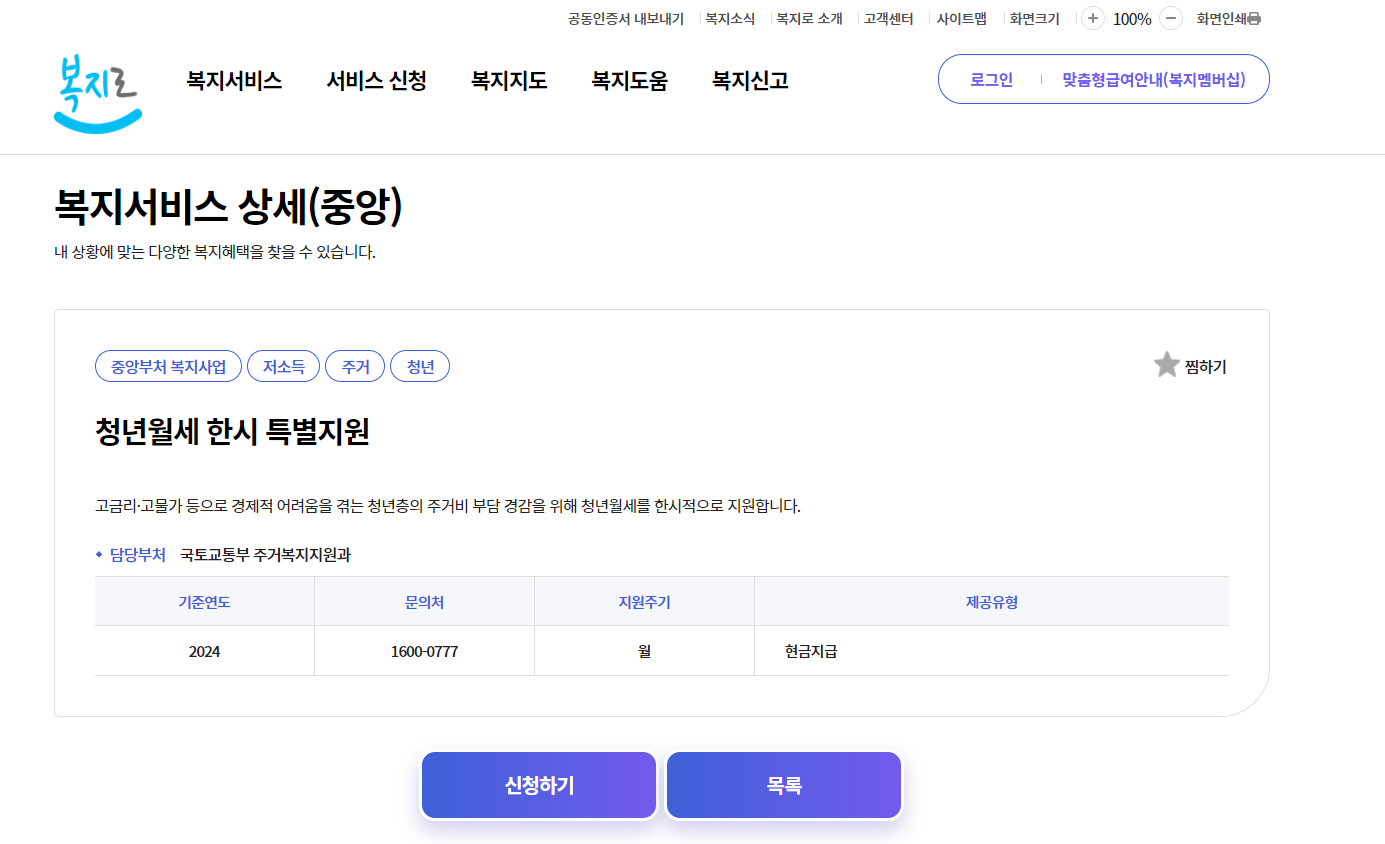Open the 서비스 신청 menu
1385x844 pixels.
[375, 80]
